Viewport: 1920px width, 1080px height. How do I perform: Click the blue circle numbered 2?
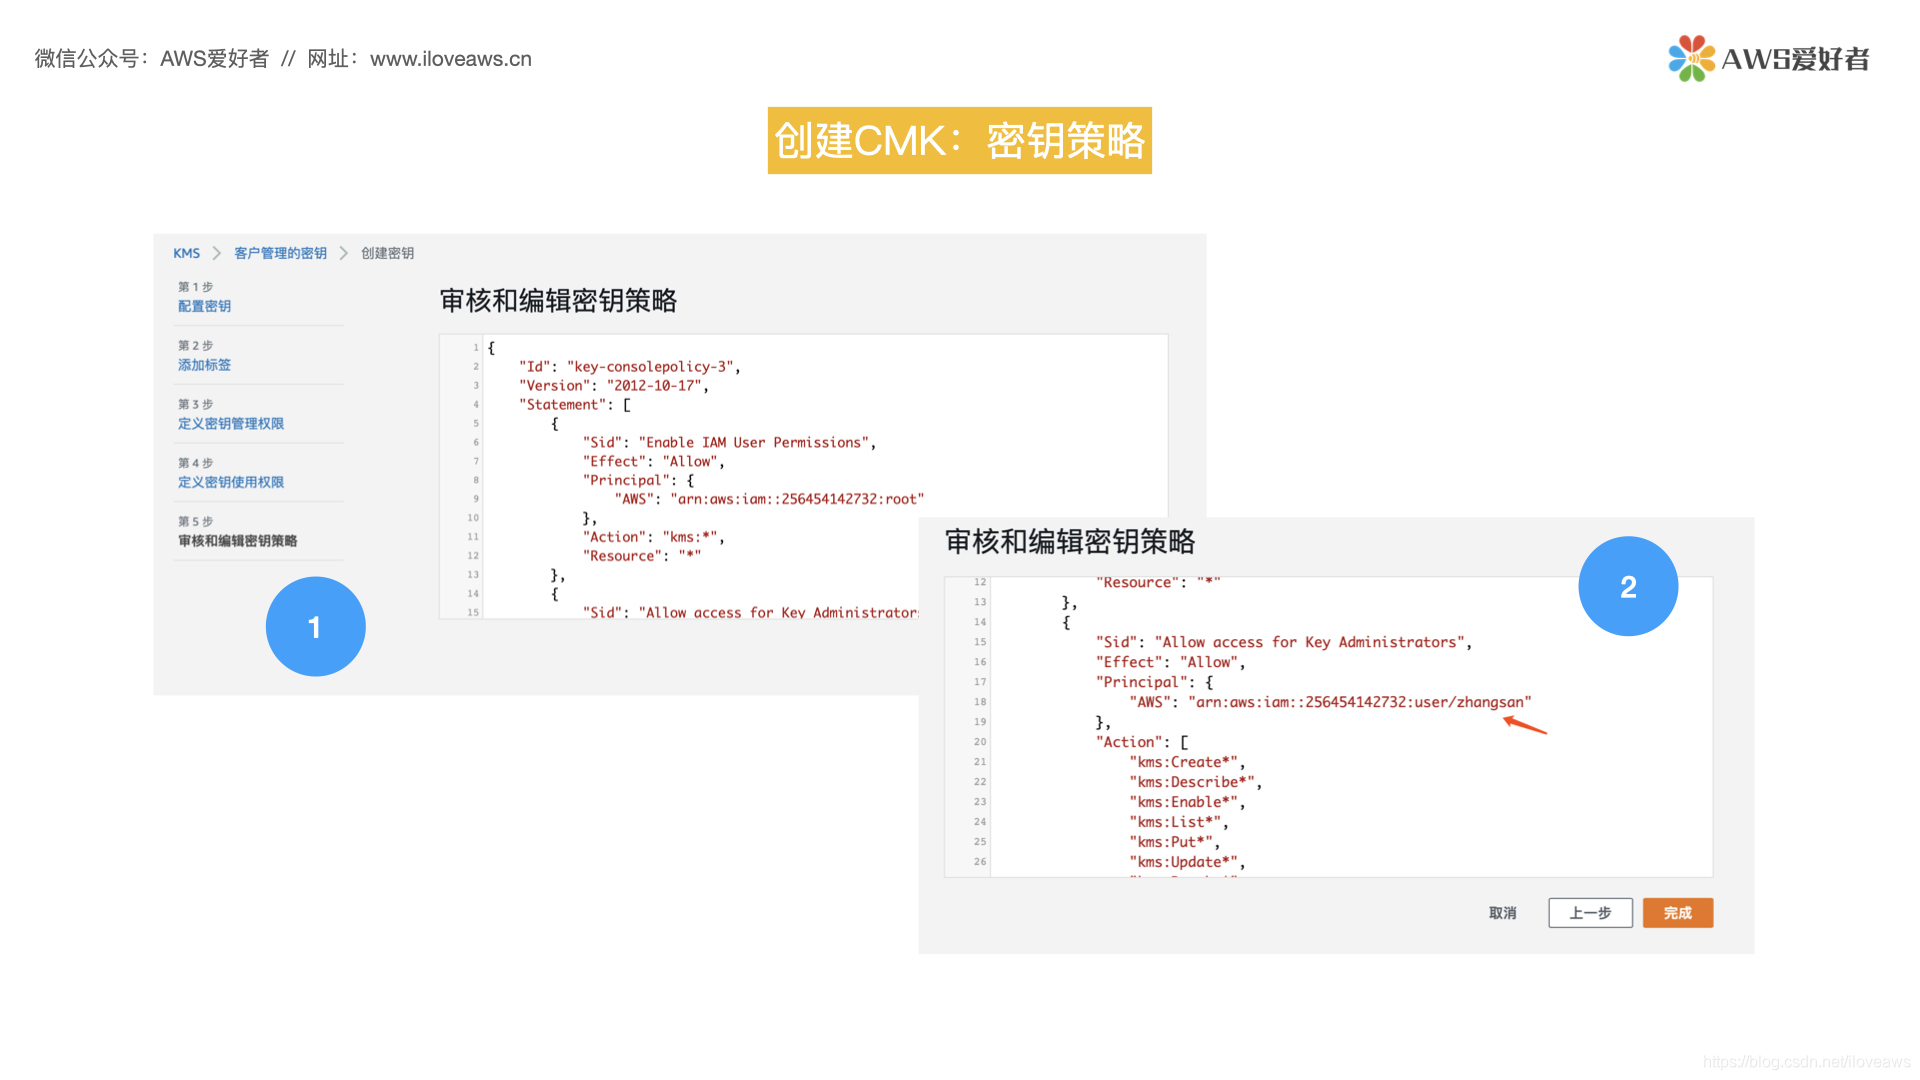[1627, 587]
